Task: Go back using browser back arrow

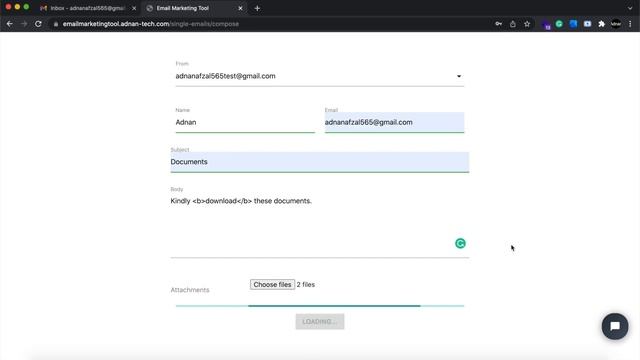Action: click(x=9, y=24)
